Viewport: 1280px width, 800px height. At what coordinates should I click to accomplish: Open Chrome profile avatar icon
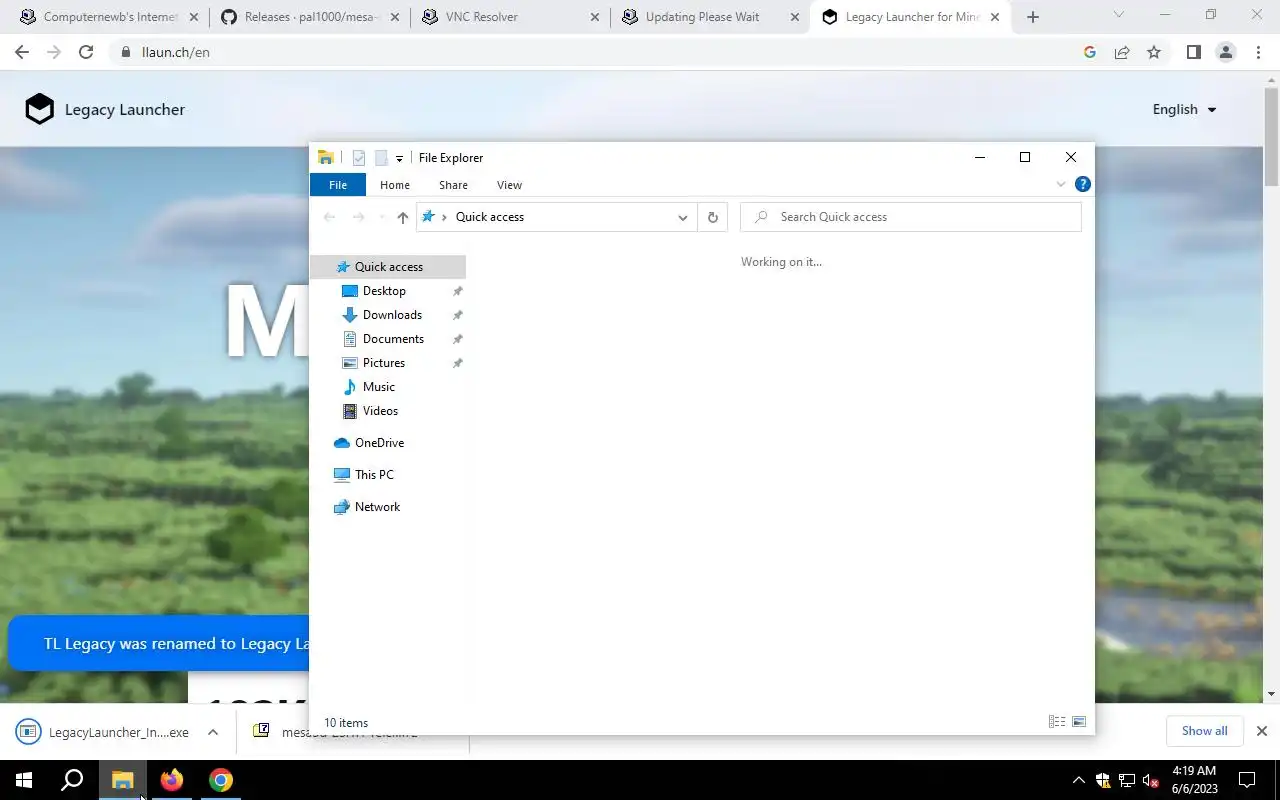1226,52
